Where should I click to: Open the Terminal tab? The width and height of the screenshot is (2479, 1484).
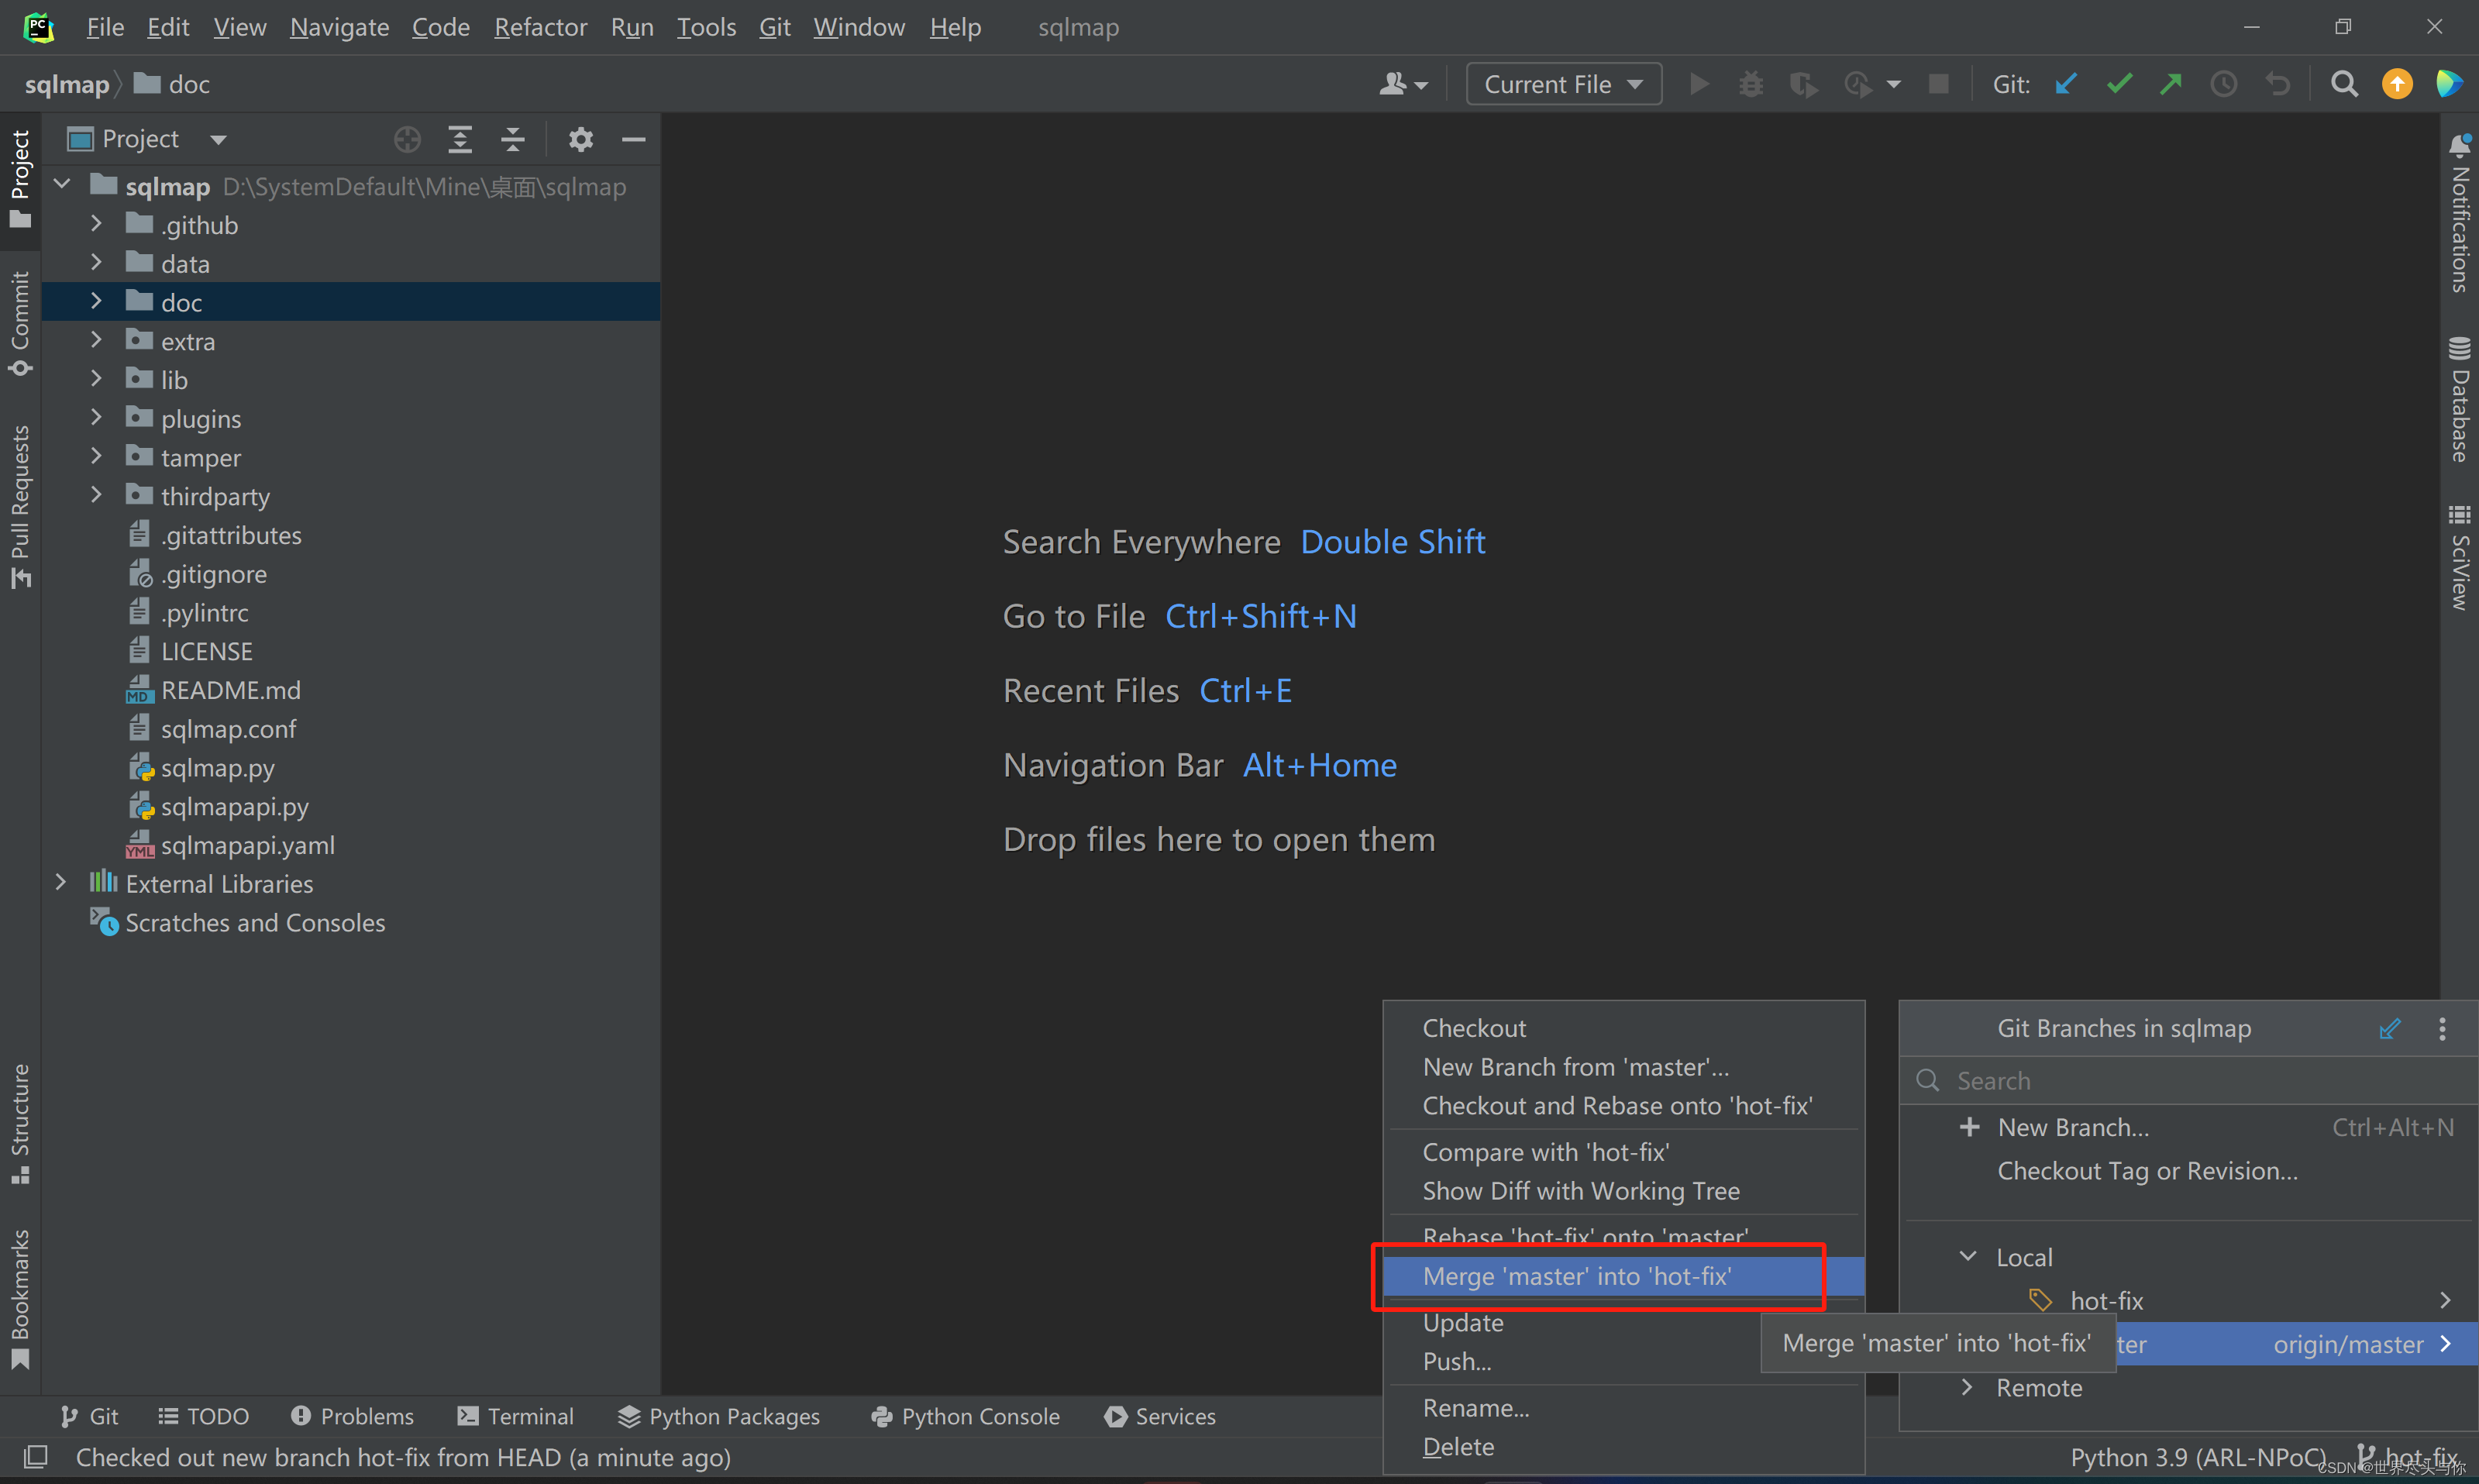coord(516,1416)
